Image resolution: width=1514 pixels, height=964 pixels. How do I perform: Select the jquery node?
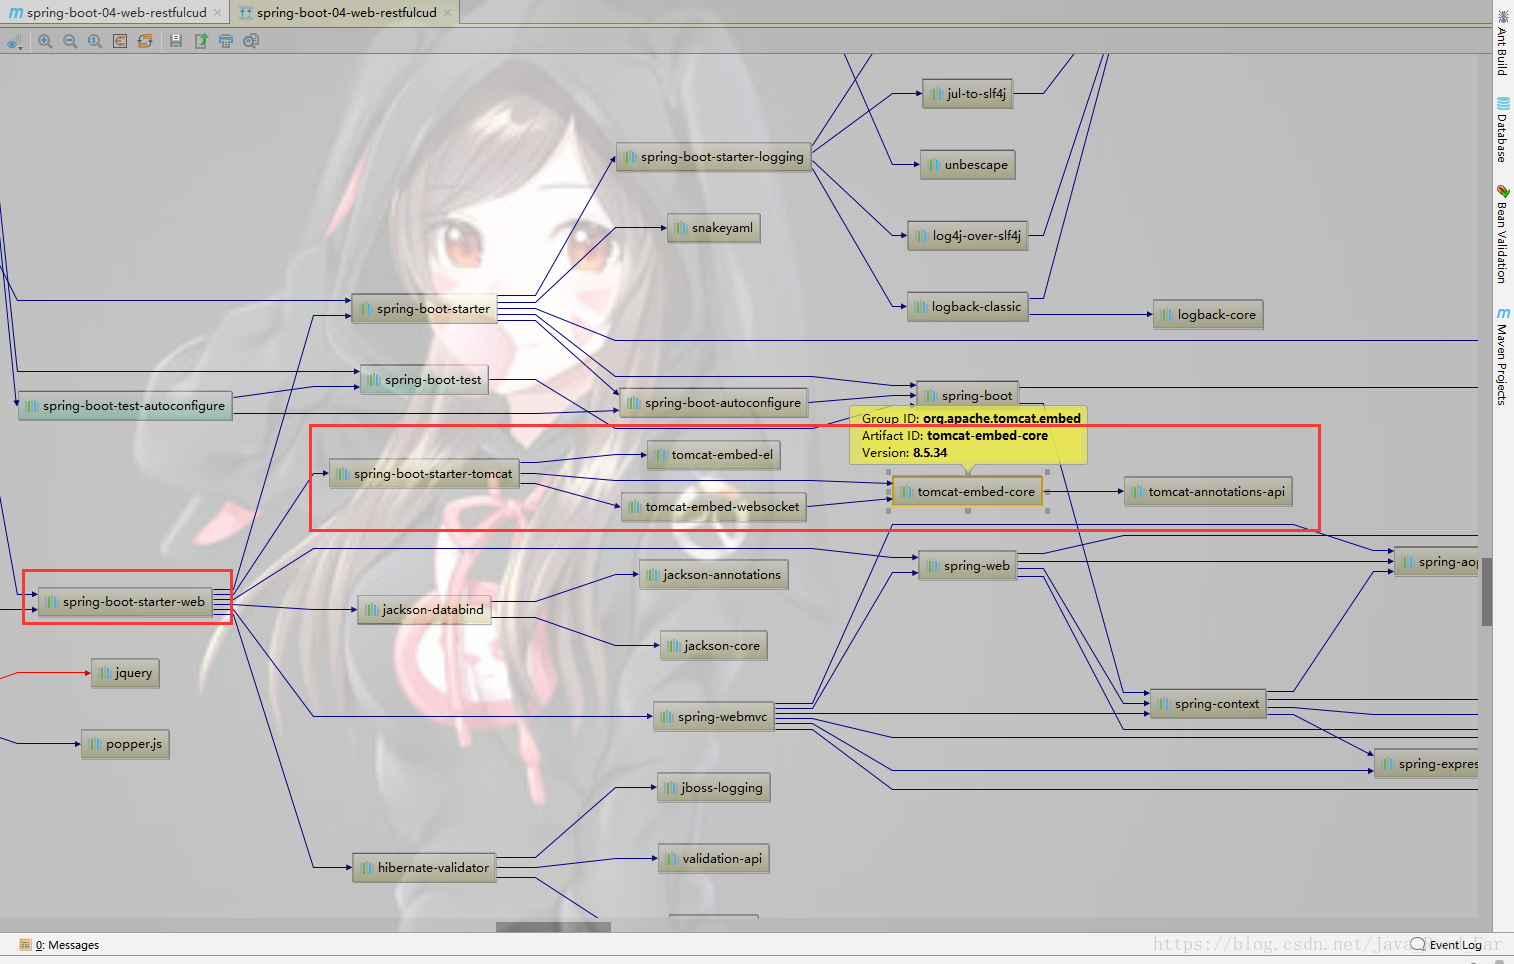[x=125, y=673]
